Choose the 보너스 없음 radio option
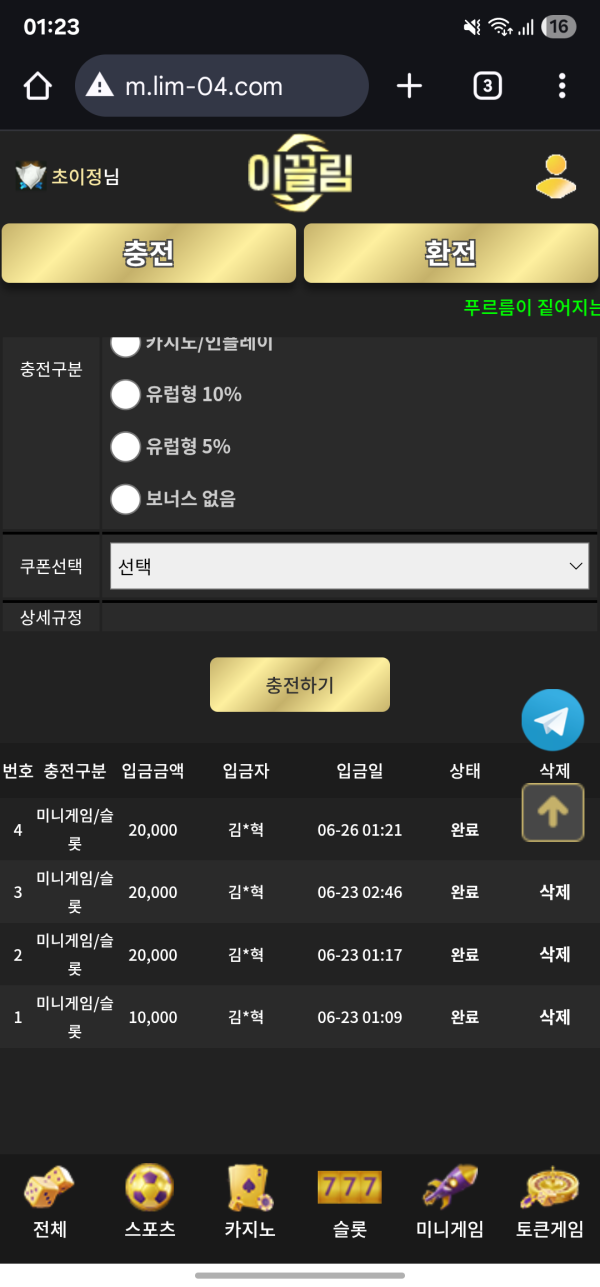Screen dimensions: 600x1287 coord(125,499)
